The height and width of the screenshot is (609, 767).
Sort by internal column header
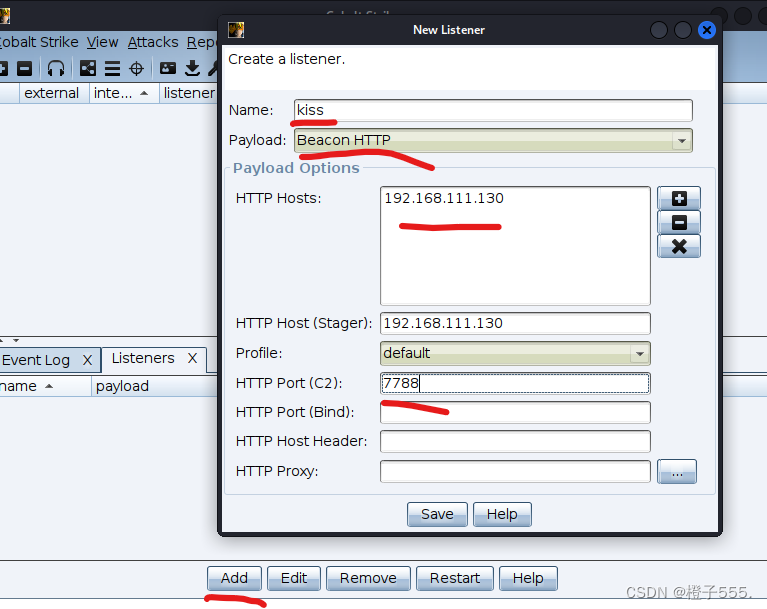[124, 93]
